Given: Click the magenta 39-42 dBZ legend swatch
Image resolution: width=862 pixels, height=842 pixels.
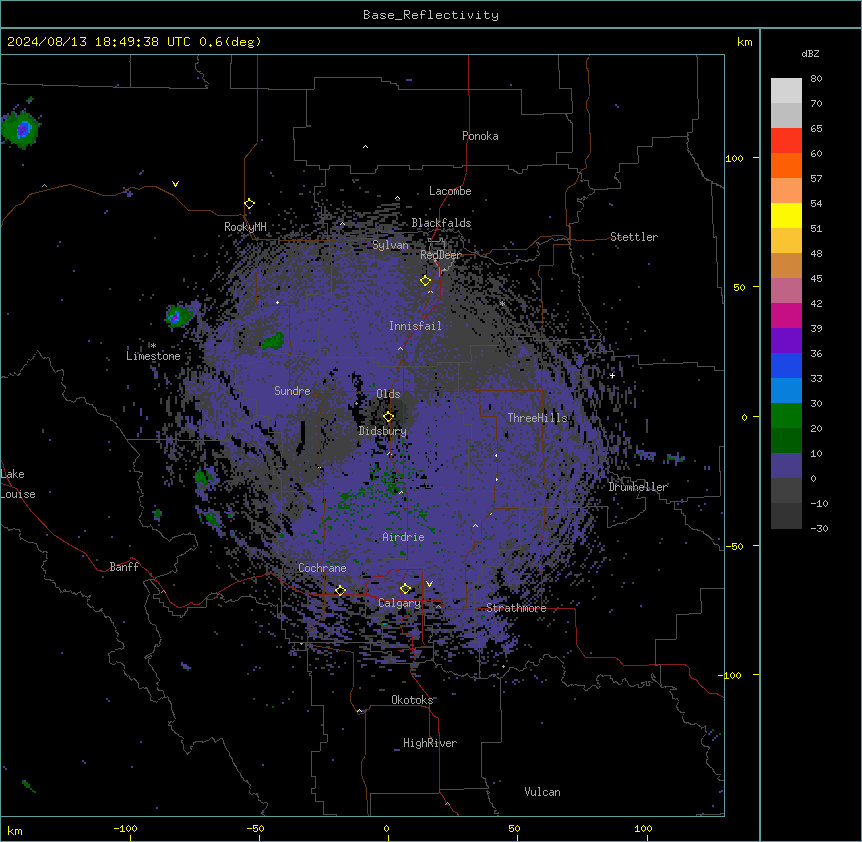Looking at the screenshot, I should click(x=786, y=315).
